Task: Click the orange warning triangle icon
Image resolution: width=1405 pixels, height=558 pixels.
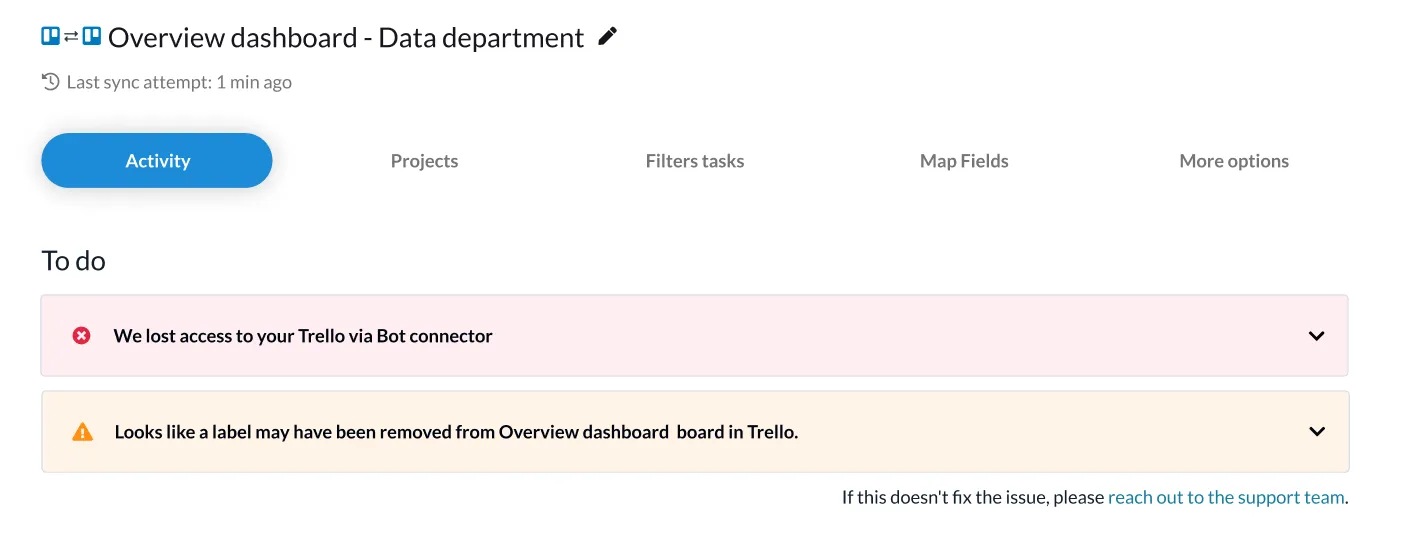Action: tap(82, 432)
